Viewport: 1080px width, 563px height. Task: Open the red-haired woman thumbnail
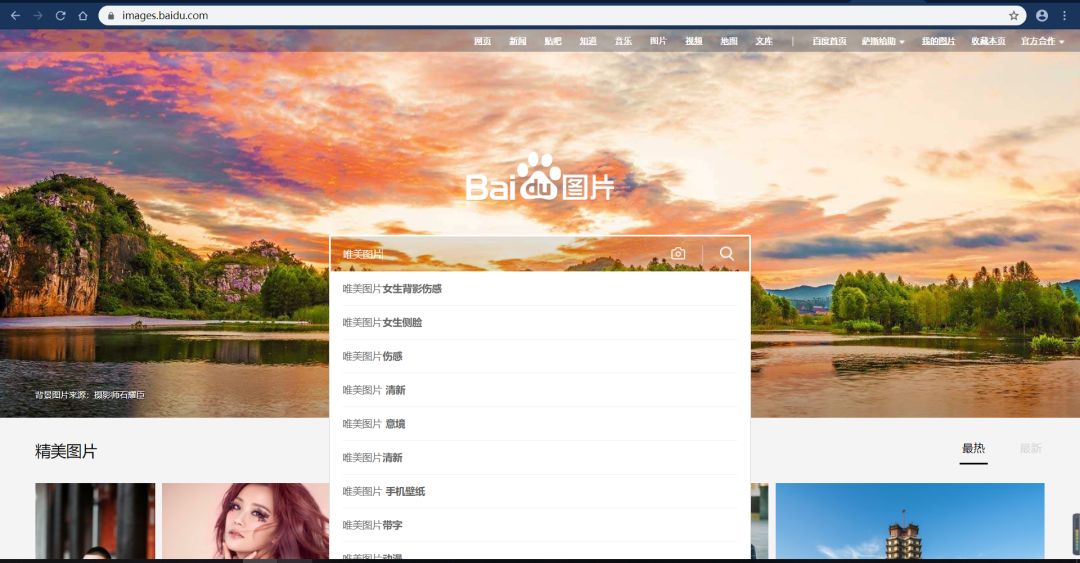coord(245,521)
